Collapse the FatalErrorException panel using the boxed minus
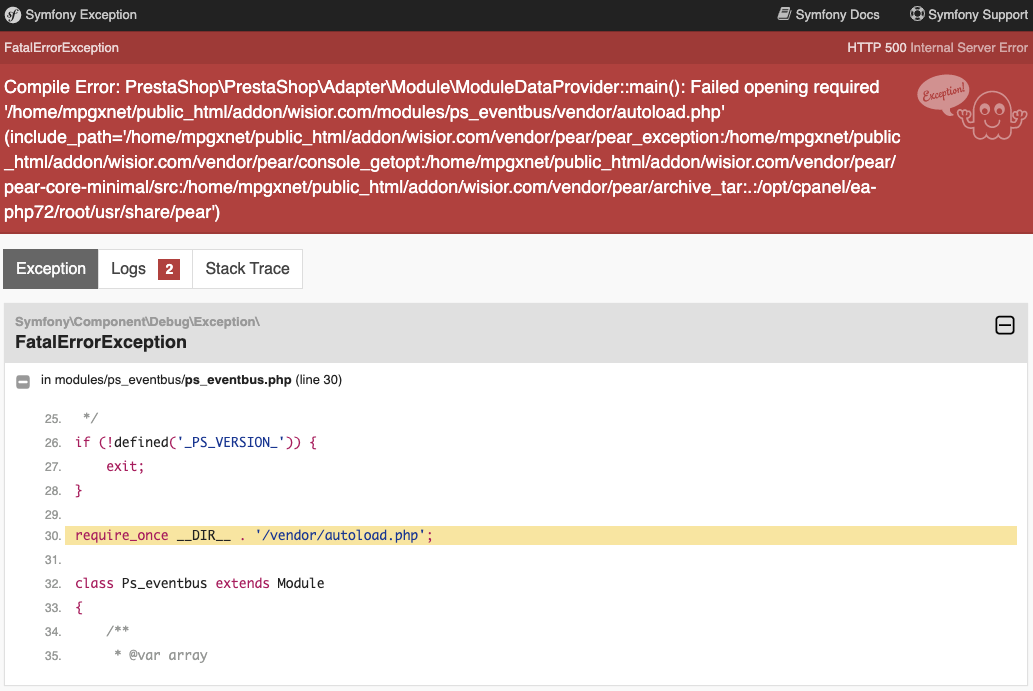1033x691 pixels. 1004,325
